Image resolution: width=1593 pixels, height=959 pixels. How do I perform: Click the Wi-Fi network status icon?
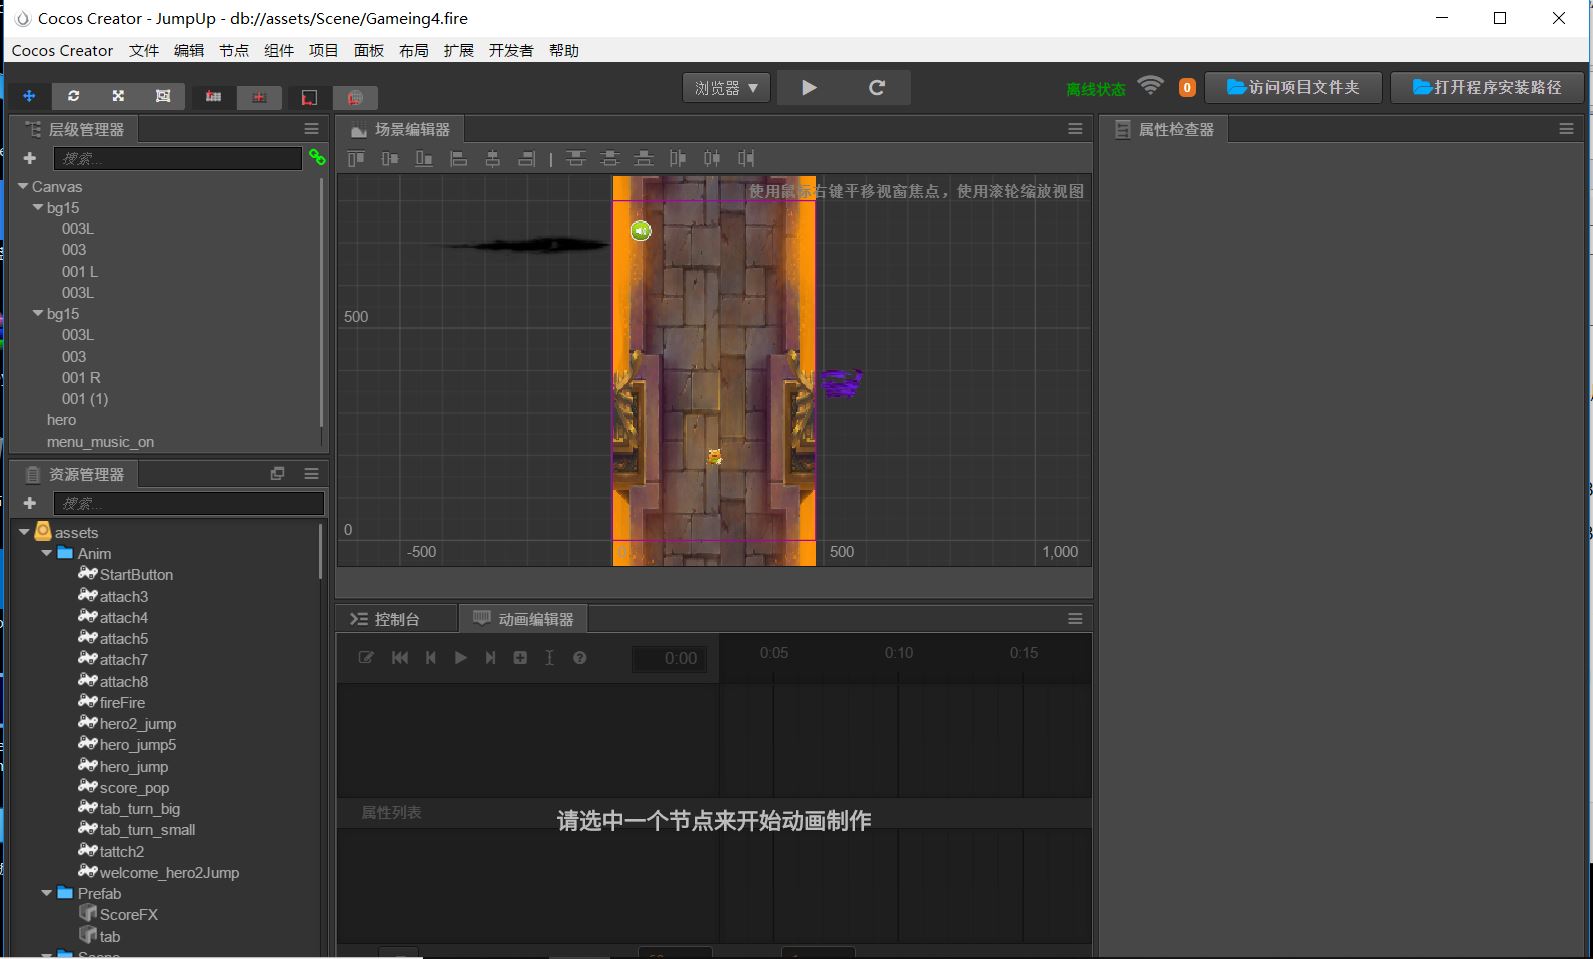tap(1151, 86)
